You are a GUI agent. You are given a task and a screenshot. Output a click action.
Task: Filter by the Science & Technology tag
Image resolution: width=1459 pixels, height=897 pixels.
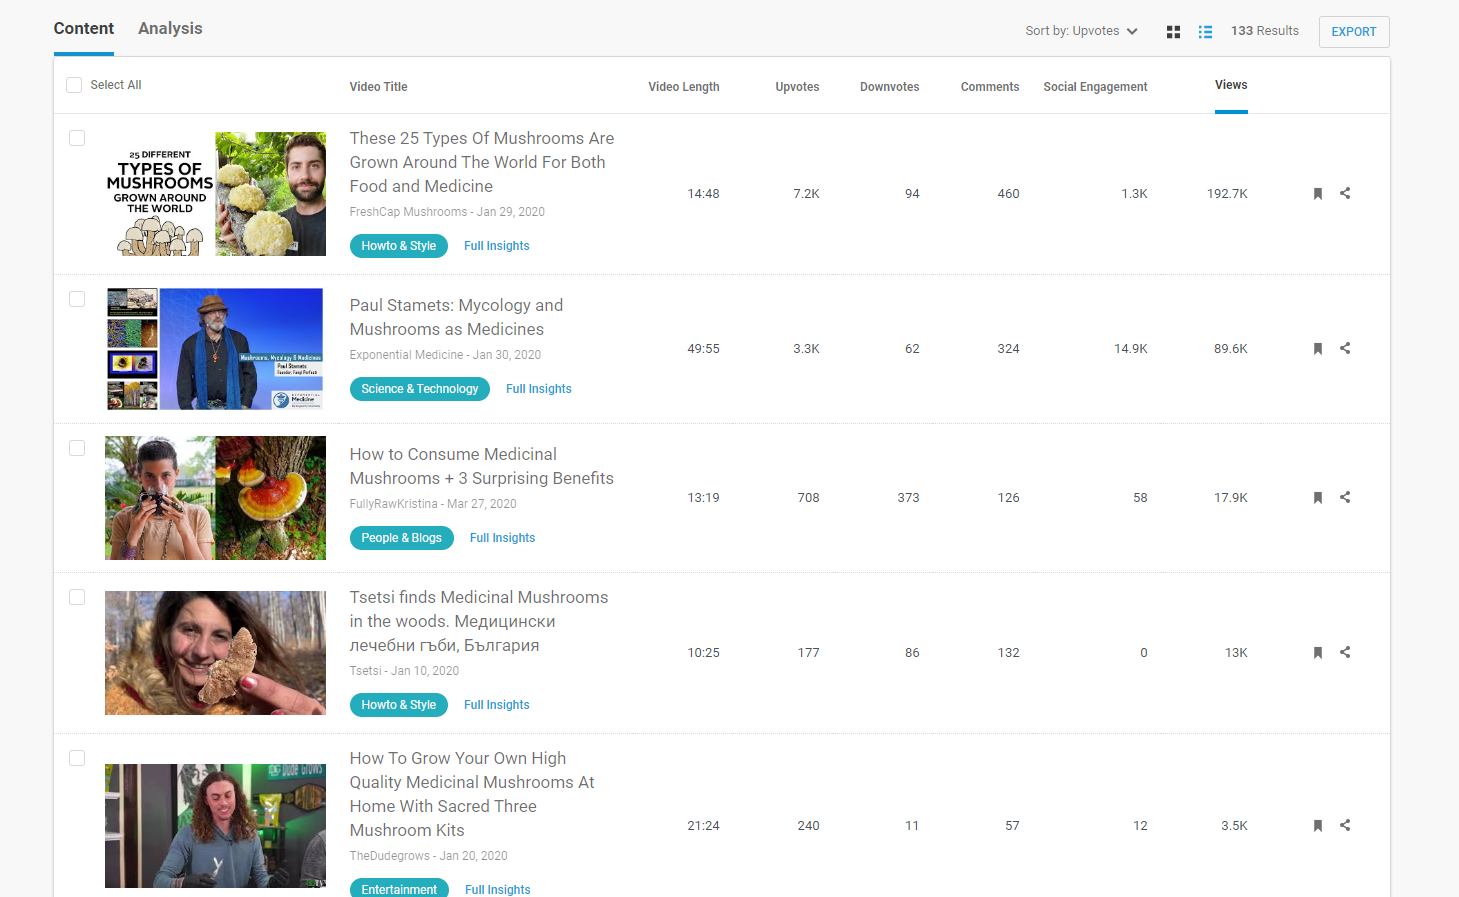(x=419, y=389)
